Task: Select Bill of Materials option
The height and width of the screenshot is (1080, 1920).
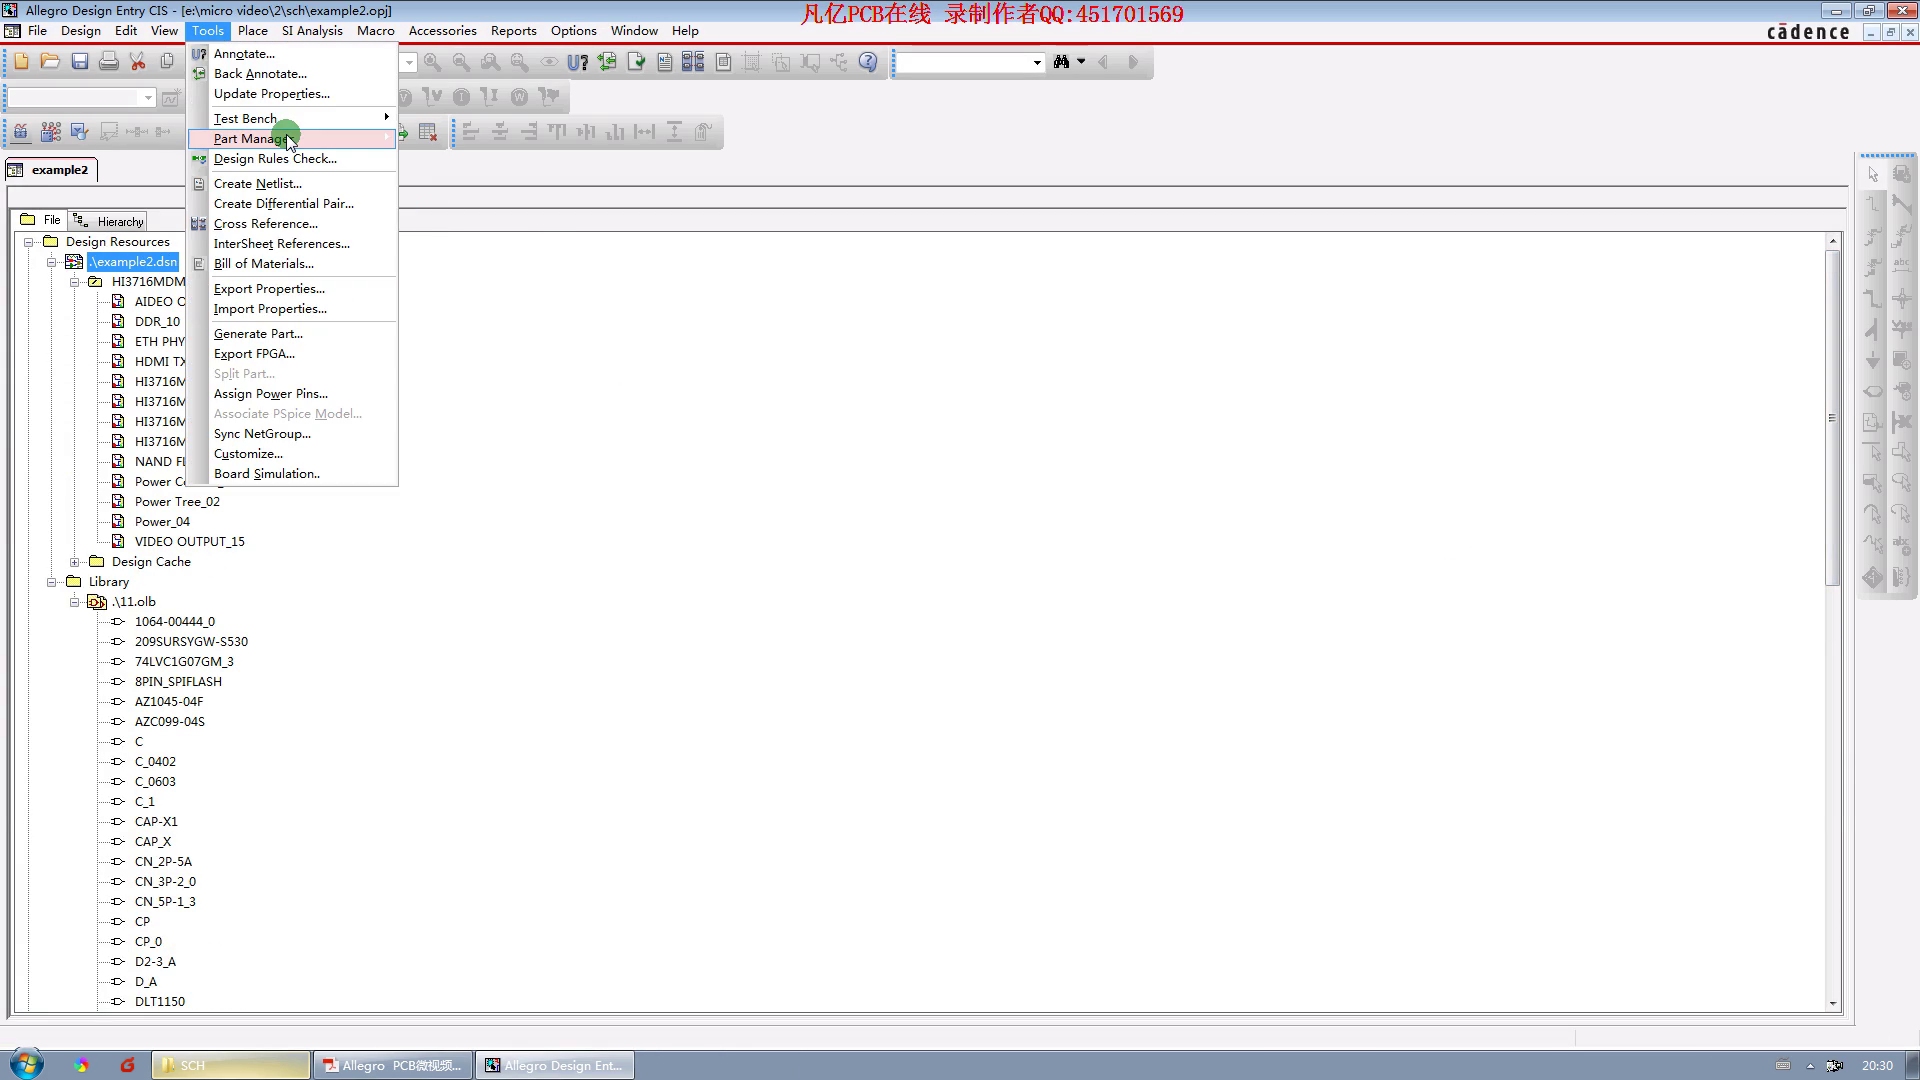Action: [x=264, y=264]
